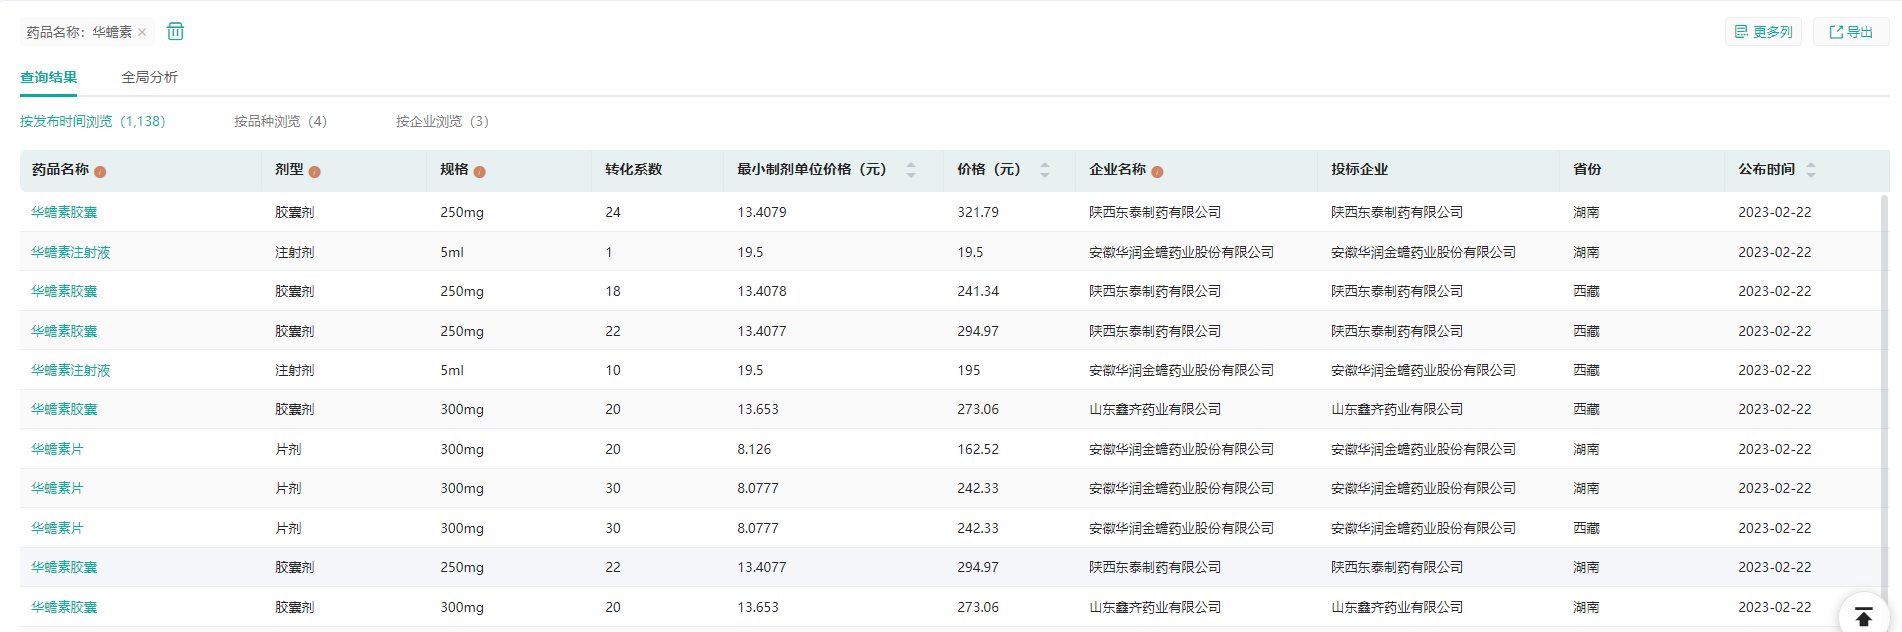
Task: Click the 导出 export button
Action: (1850, 32)
